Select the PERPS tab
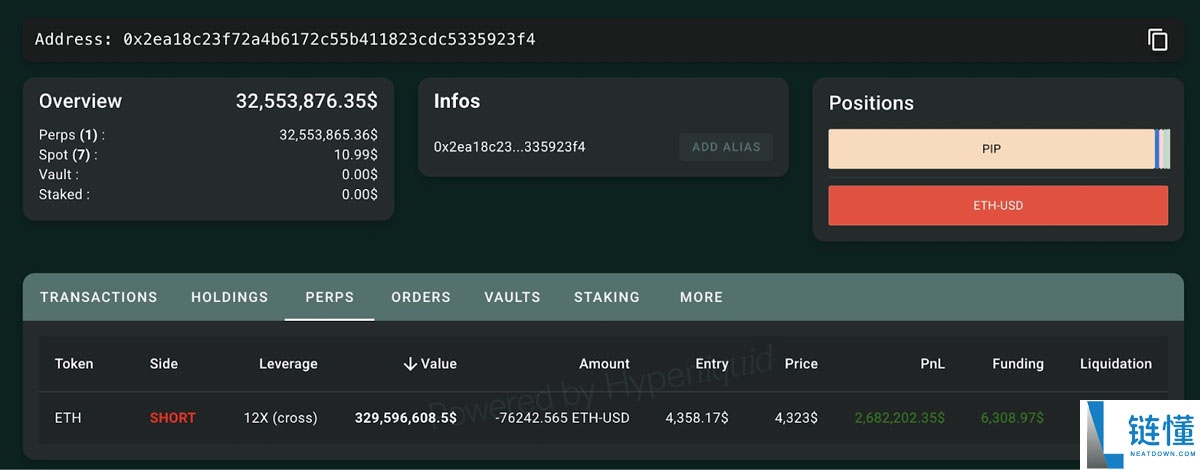 330,297
